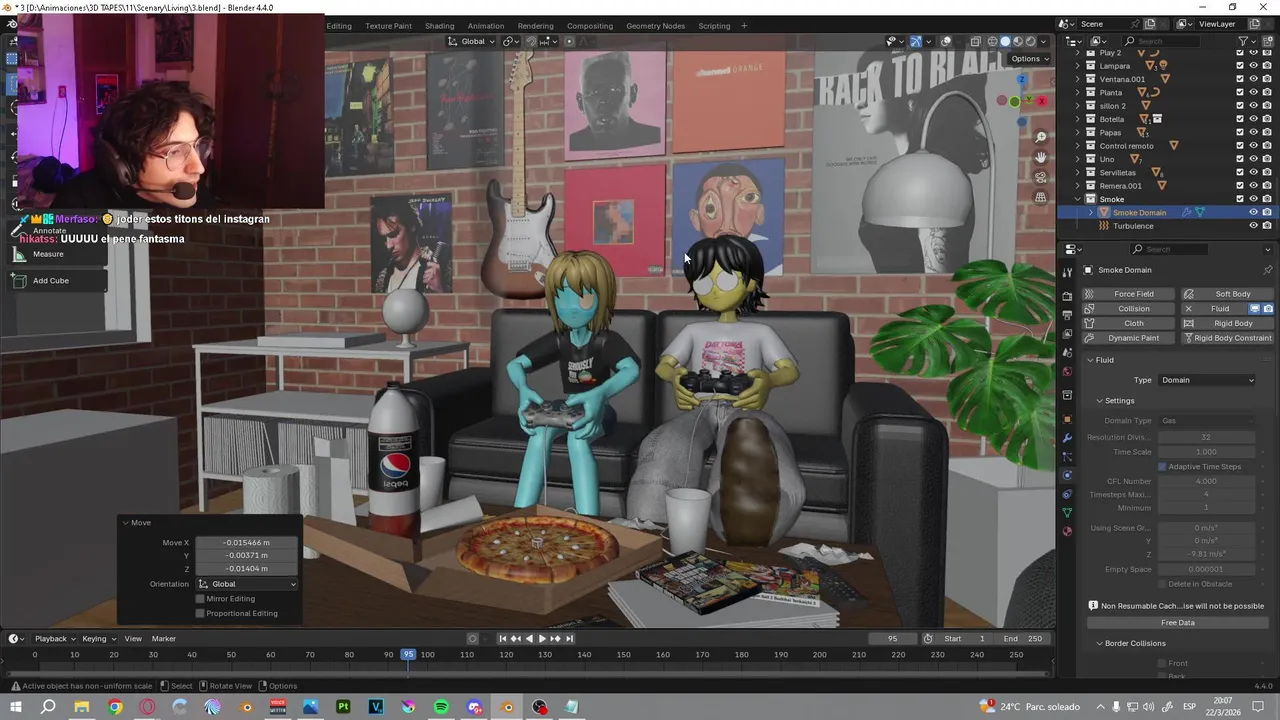Enable Mirror Editing checkbox
The height and width of the screenshot is (720, 1280).
200,598
